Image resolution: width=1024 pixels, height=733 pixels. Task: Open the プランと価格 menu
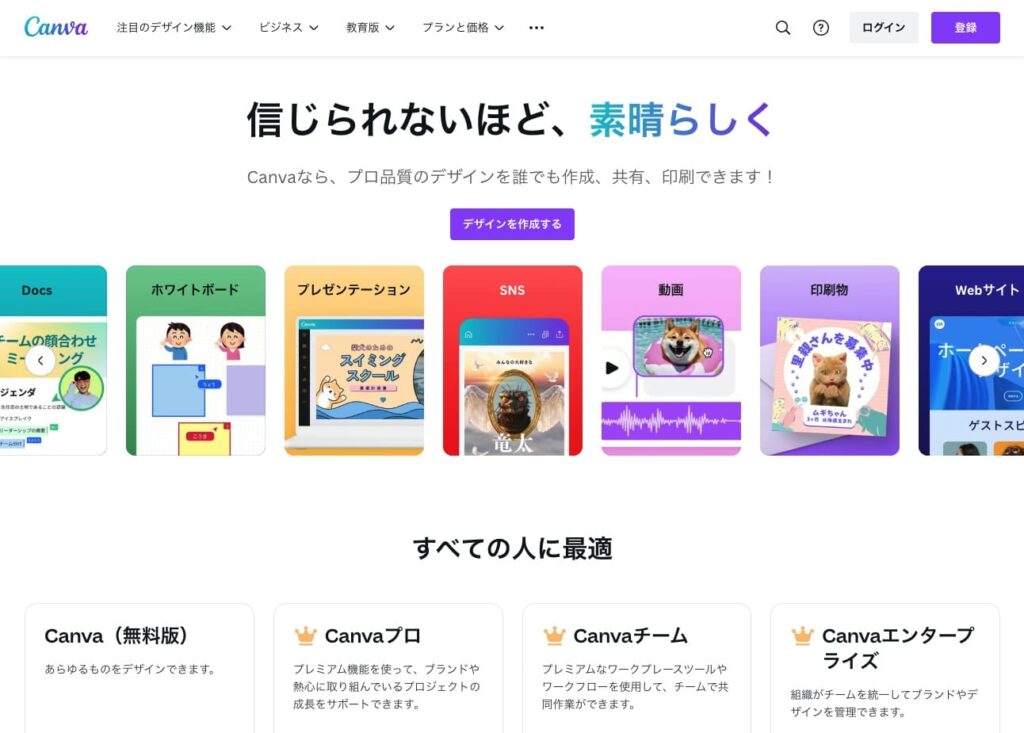click(463, 27)
